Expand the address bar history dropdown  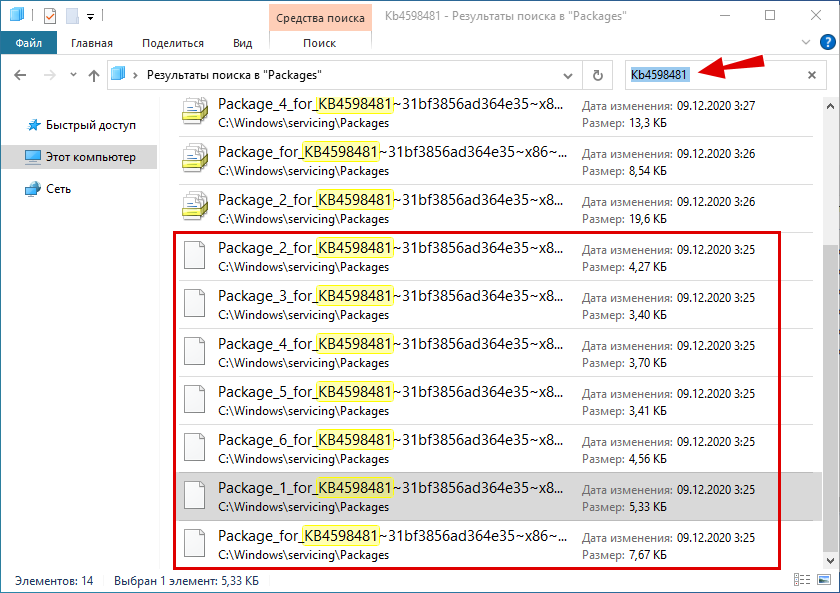(568, 76)
